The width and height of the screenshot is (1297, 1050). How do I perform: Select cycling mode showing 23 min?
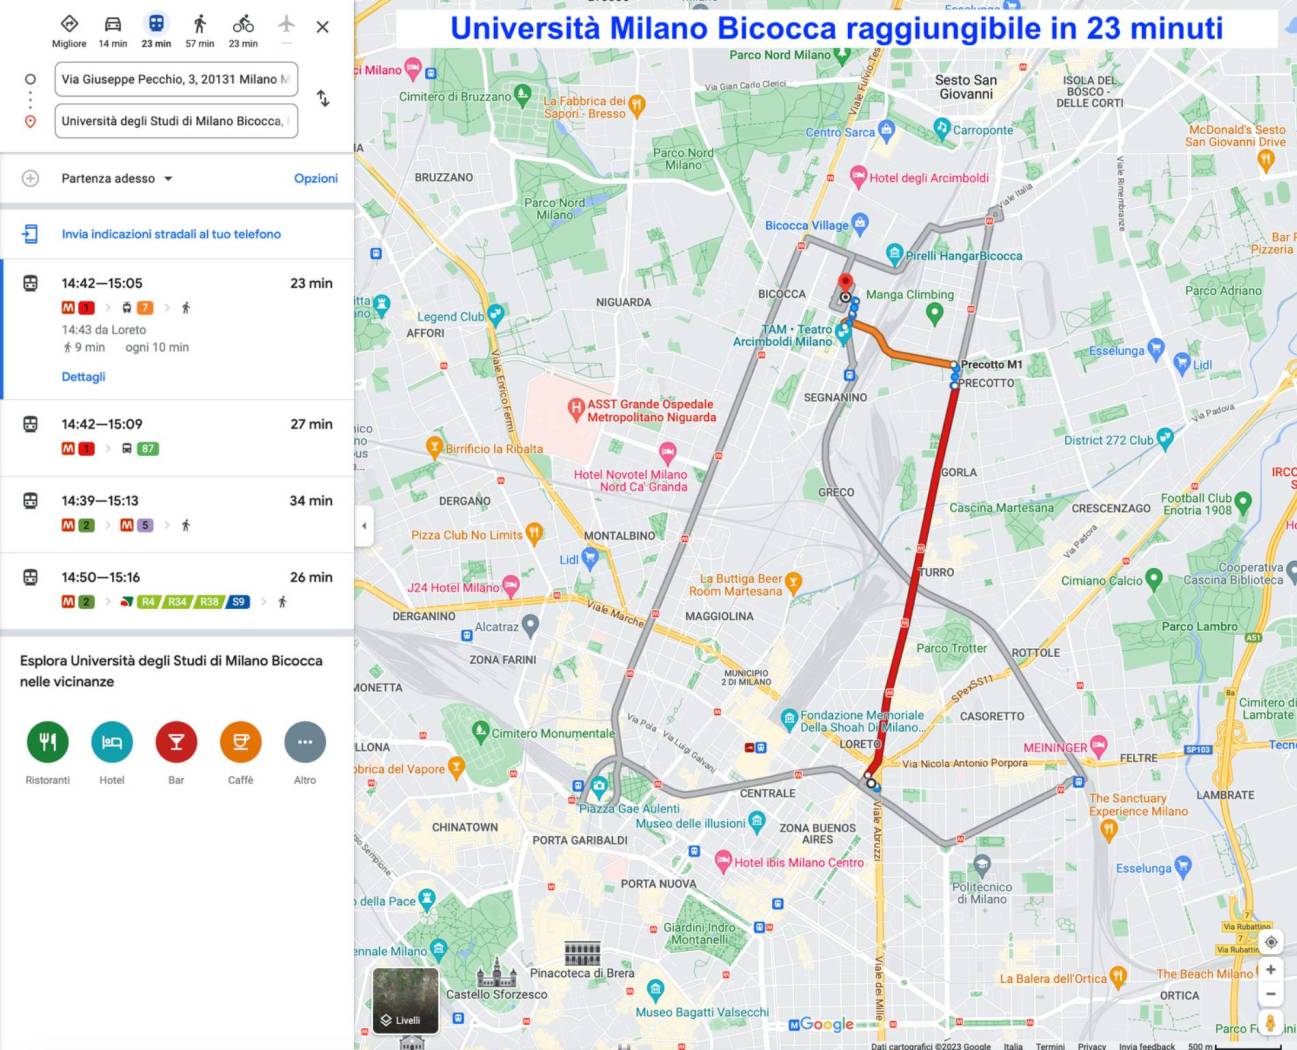click(x=243, y=30)
